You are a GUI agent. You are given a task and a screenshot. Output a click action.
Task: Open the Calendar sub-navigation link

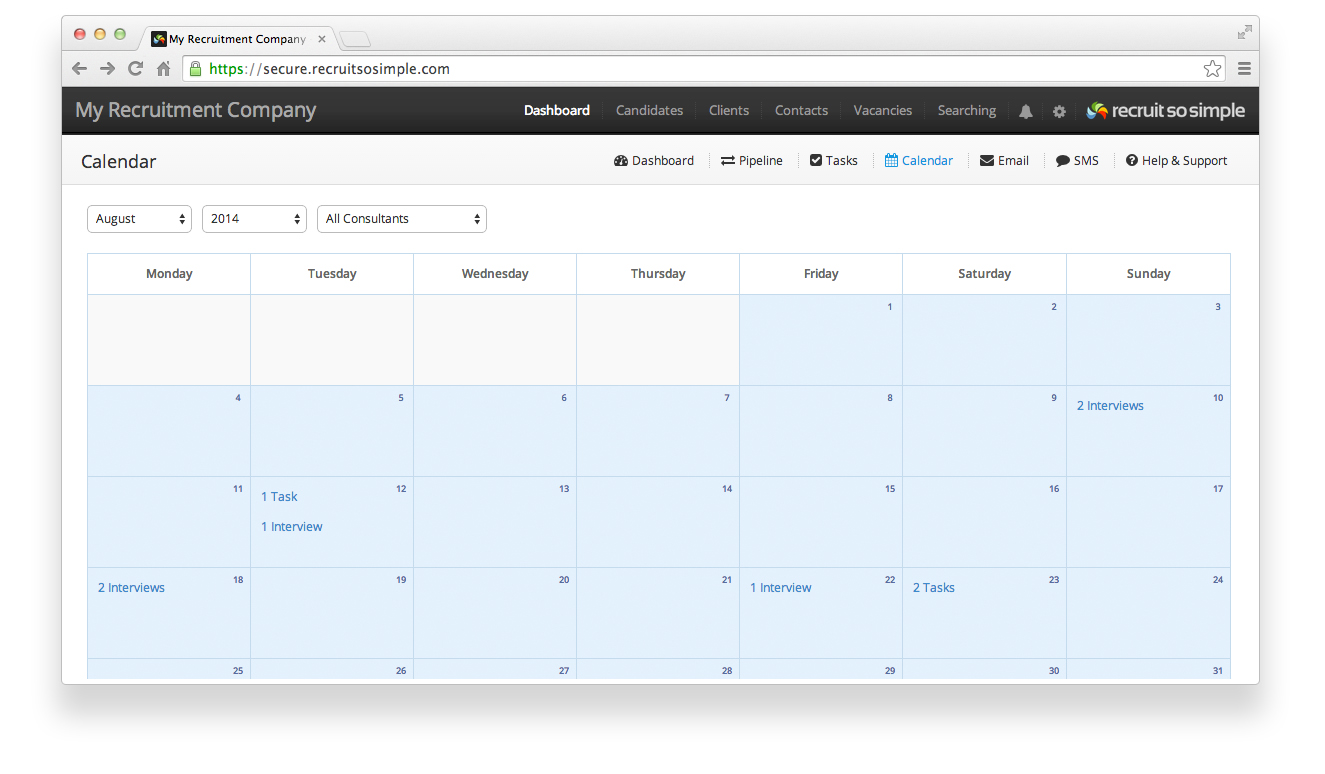(x=919, y=161)
